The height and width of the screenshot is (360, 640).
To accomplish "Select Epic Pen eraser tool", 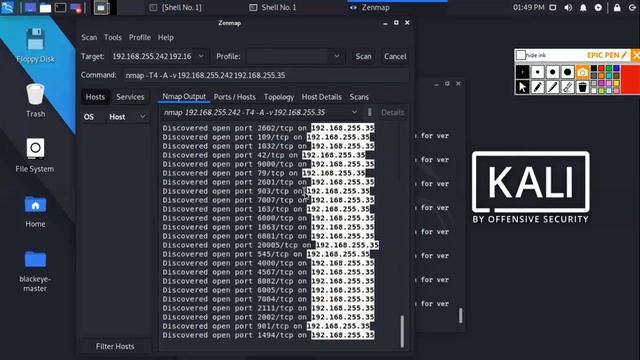I will (568, 87).
